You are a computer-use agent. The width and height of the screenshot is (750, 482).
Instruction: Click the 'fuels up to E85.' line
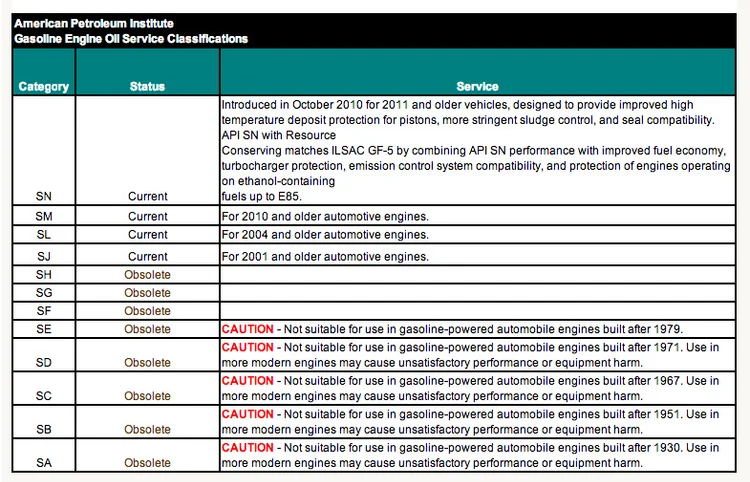[x=262, y=197]
